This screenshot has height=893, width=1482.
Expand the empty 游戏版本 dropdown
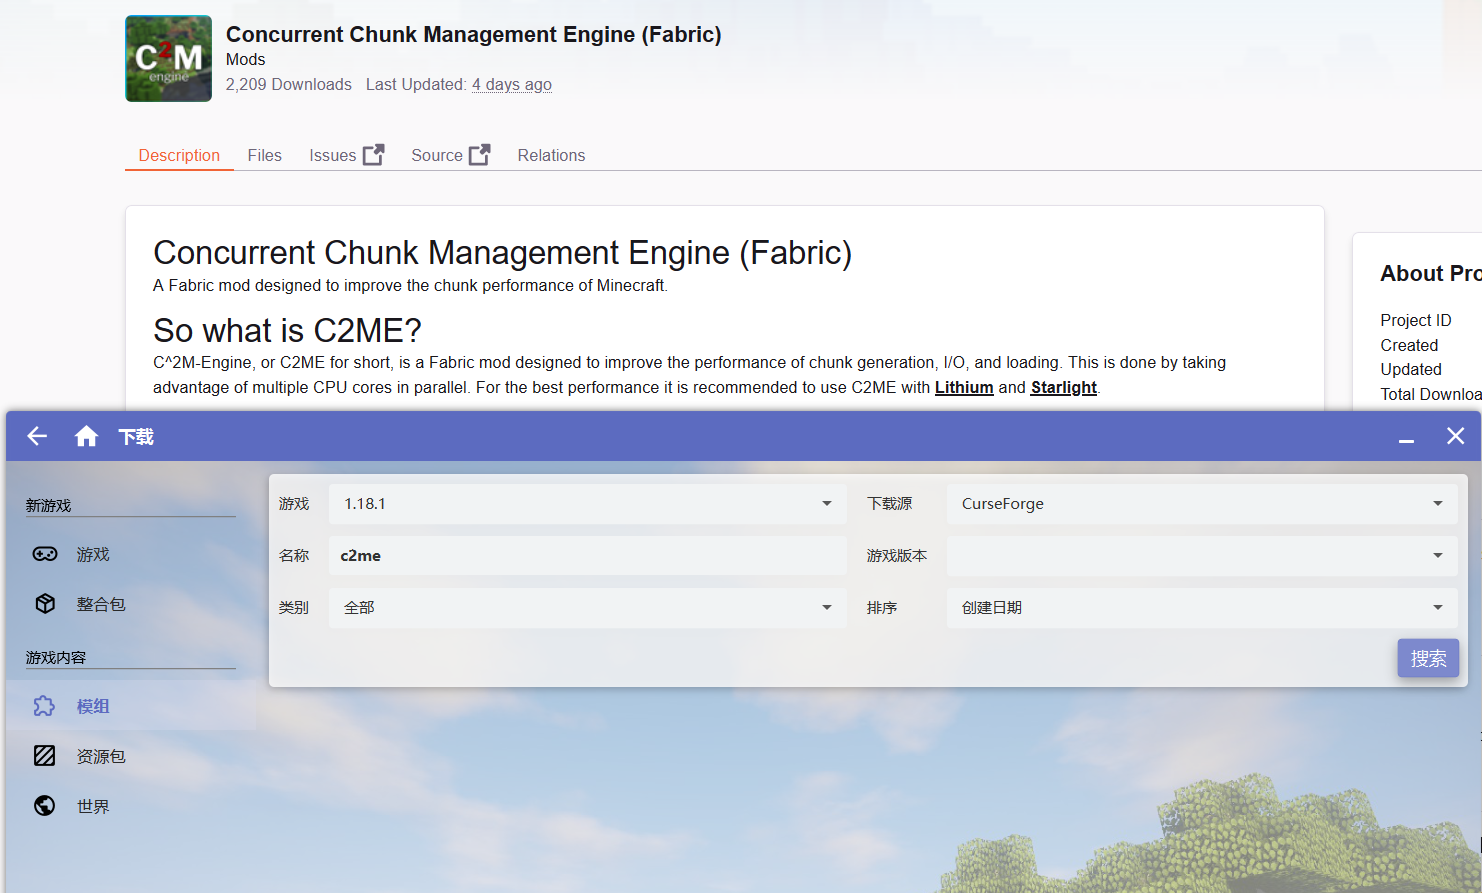click(x=1202, y=556)
